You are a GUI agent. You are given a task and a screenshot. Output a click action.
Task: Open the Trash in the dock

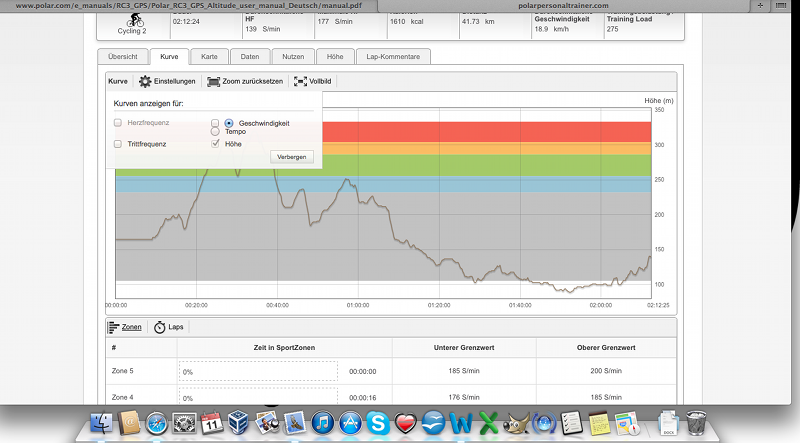[698, 422]
